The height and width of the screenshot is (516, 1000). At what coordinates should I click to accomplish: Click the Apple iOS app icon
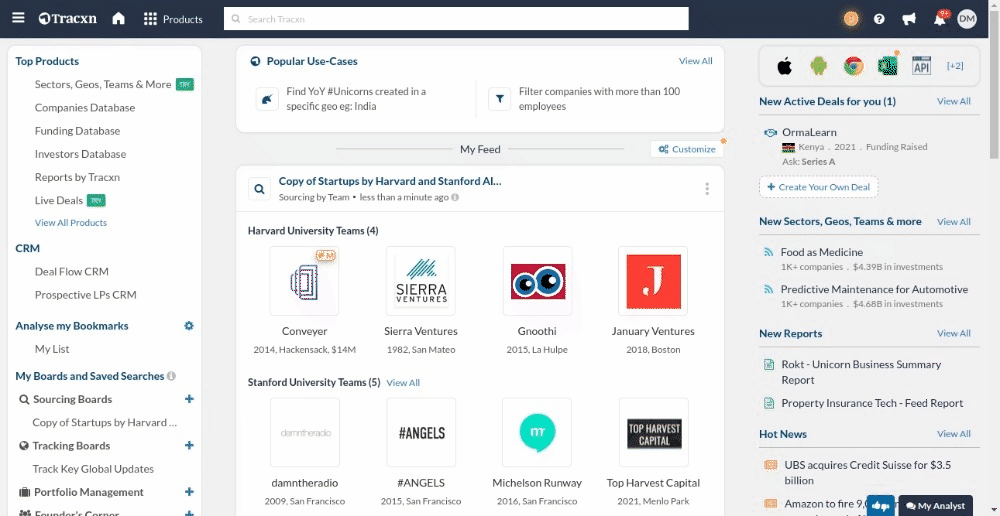[x=785, y=66]
